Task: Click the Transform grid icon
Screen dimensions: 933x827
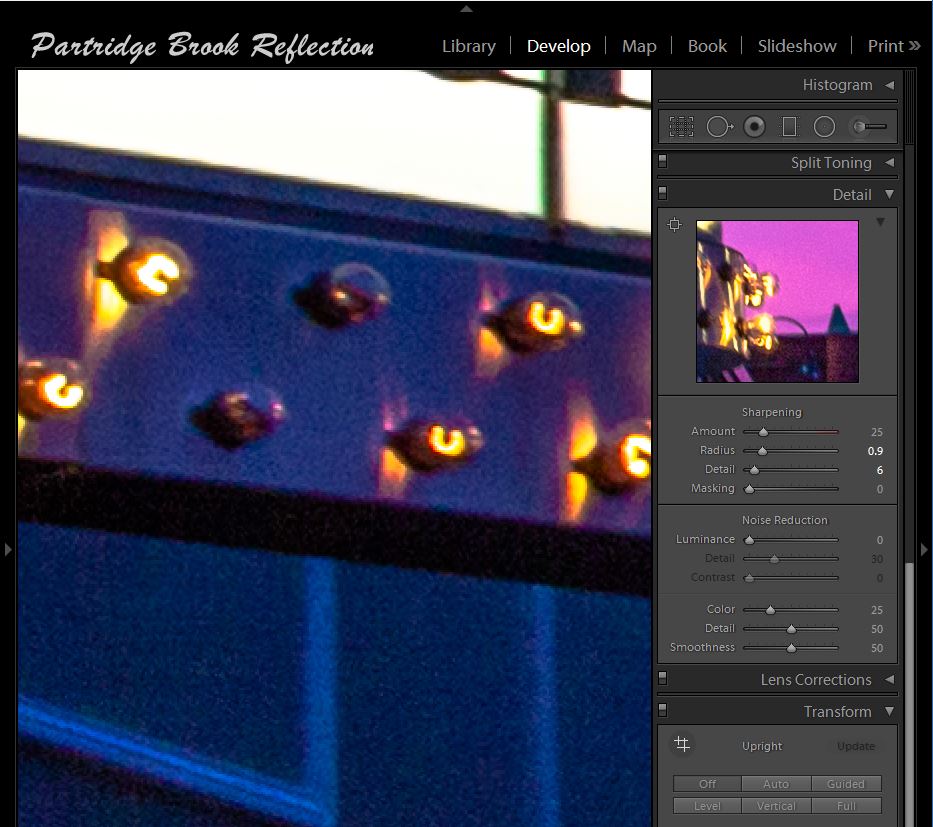Action: (x=682, y=744)
